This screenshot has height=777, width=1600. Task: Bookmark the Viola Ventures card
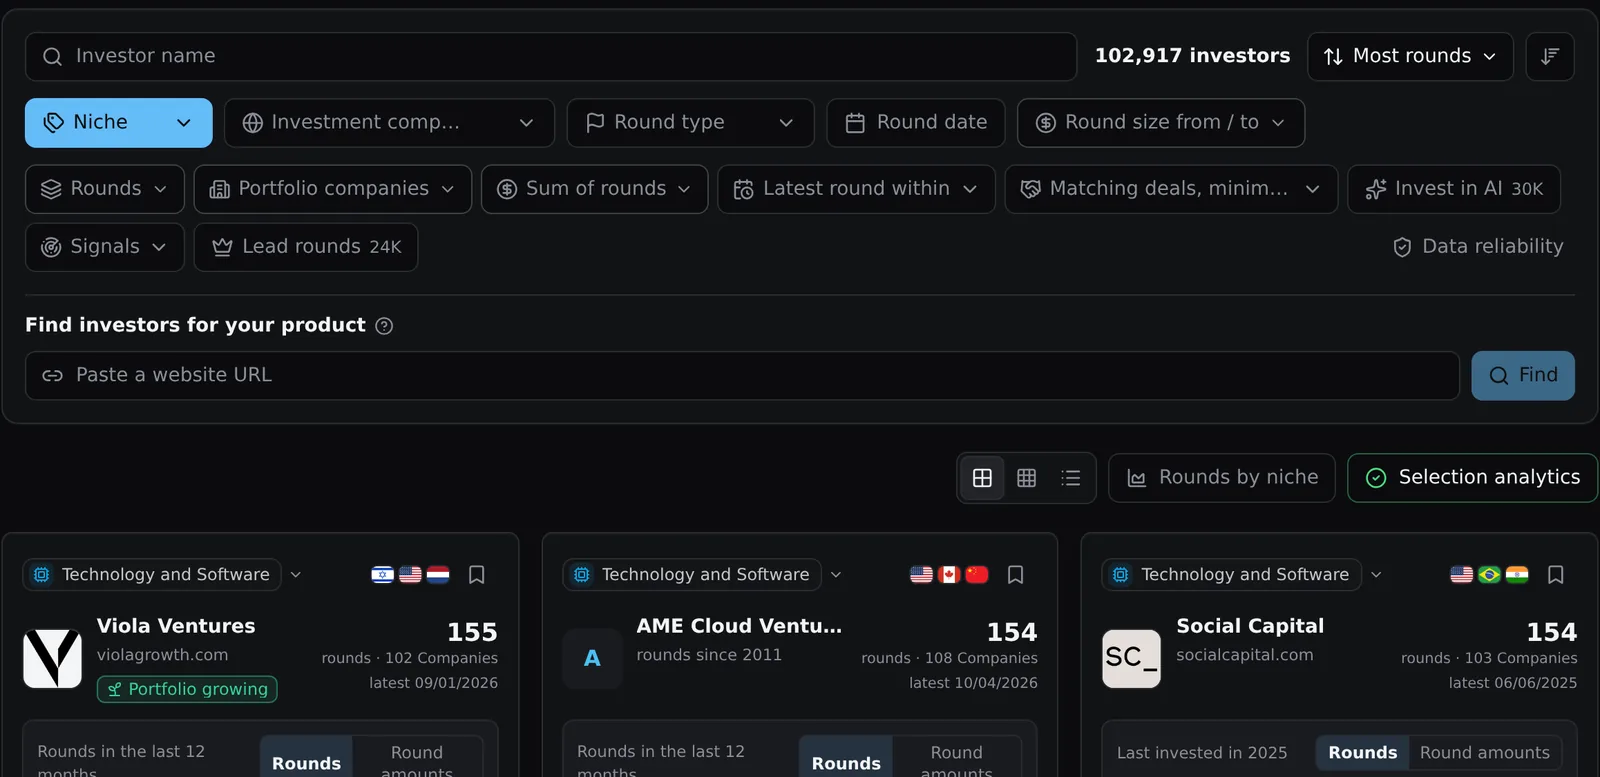coord(477,575)
